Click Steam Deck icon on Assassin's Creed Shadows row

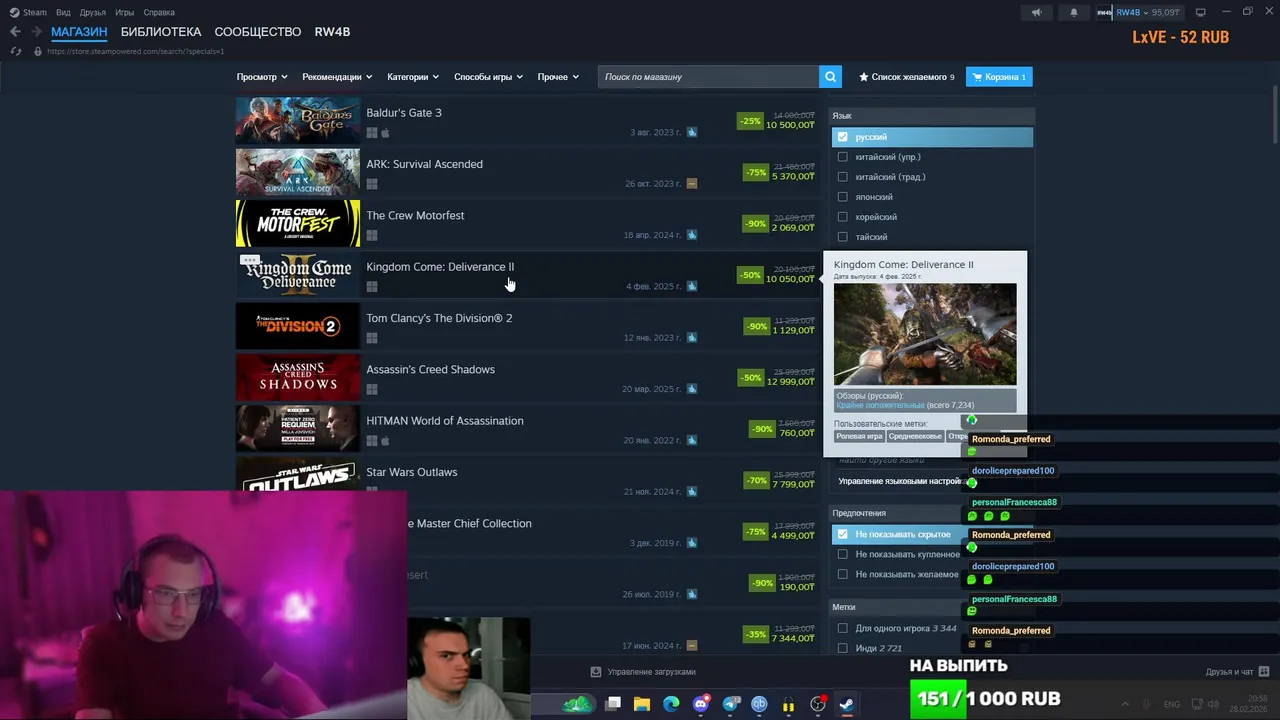point(692,389)
